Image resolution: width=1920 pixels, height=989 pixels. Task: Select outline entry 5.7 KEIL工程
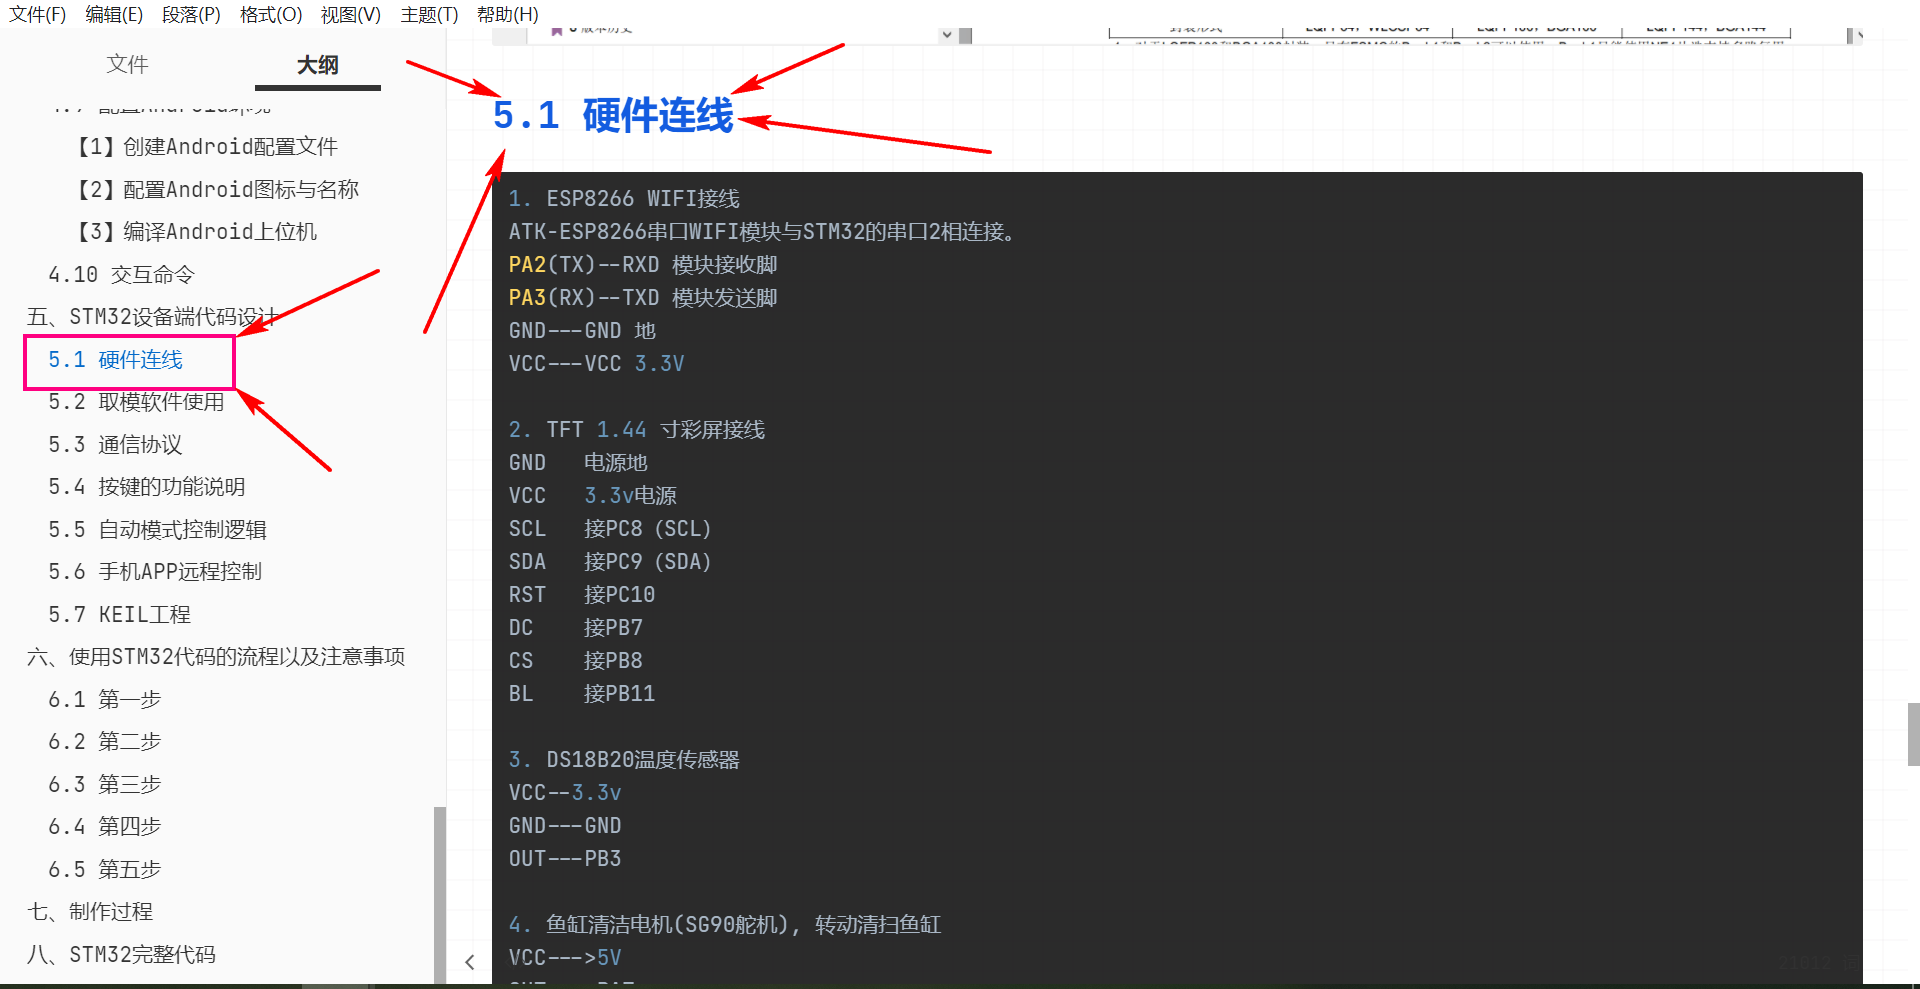(120, 614)
